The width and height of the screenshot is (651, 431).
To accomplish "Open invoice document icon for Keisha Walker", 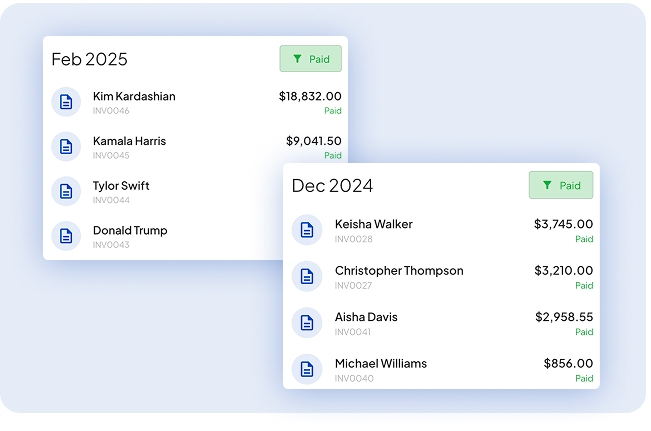I will 307,230.
